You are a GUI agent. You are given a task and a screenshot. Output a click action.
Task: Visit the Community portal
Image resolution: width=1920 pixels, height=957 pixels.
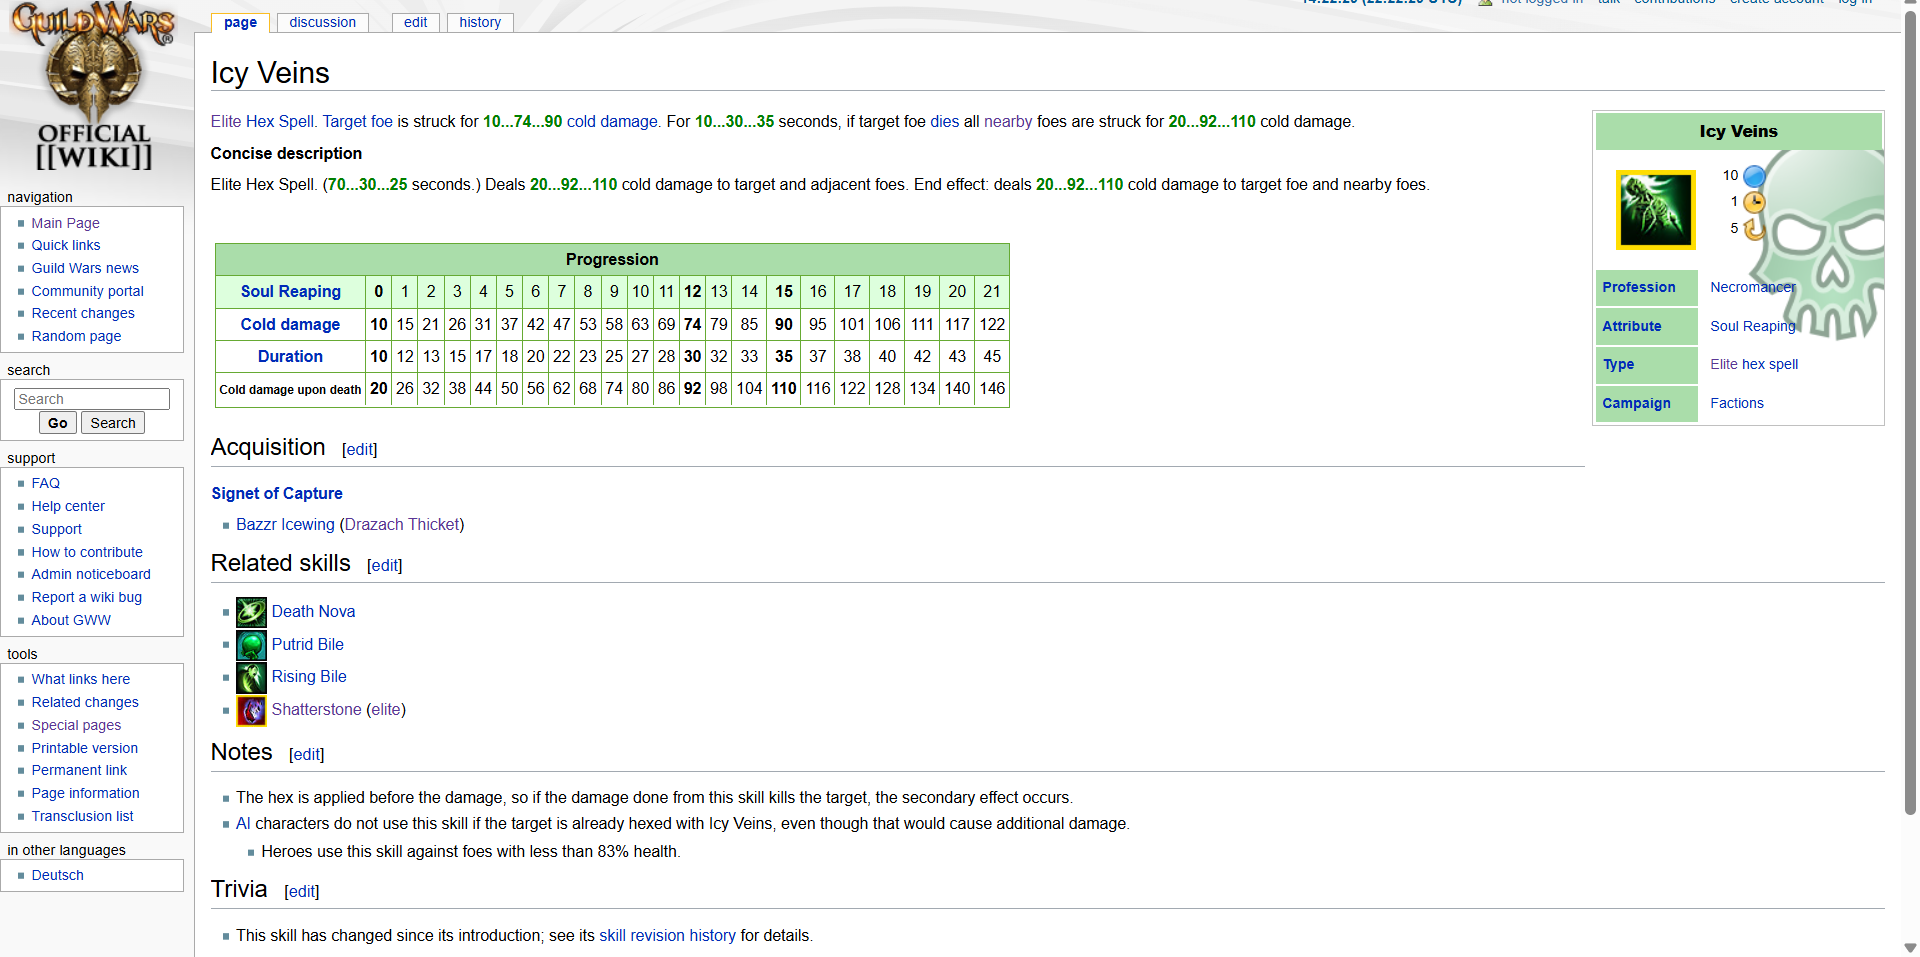pyautogui.click(x=87, y=291)
